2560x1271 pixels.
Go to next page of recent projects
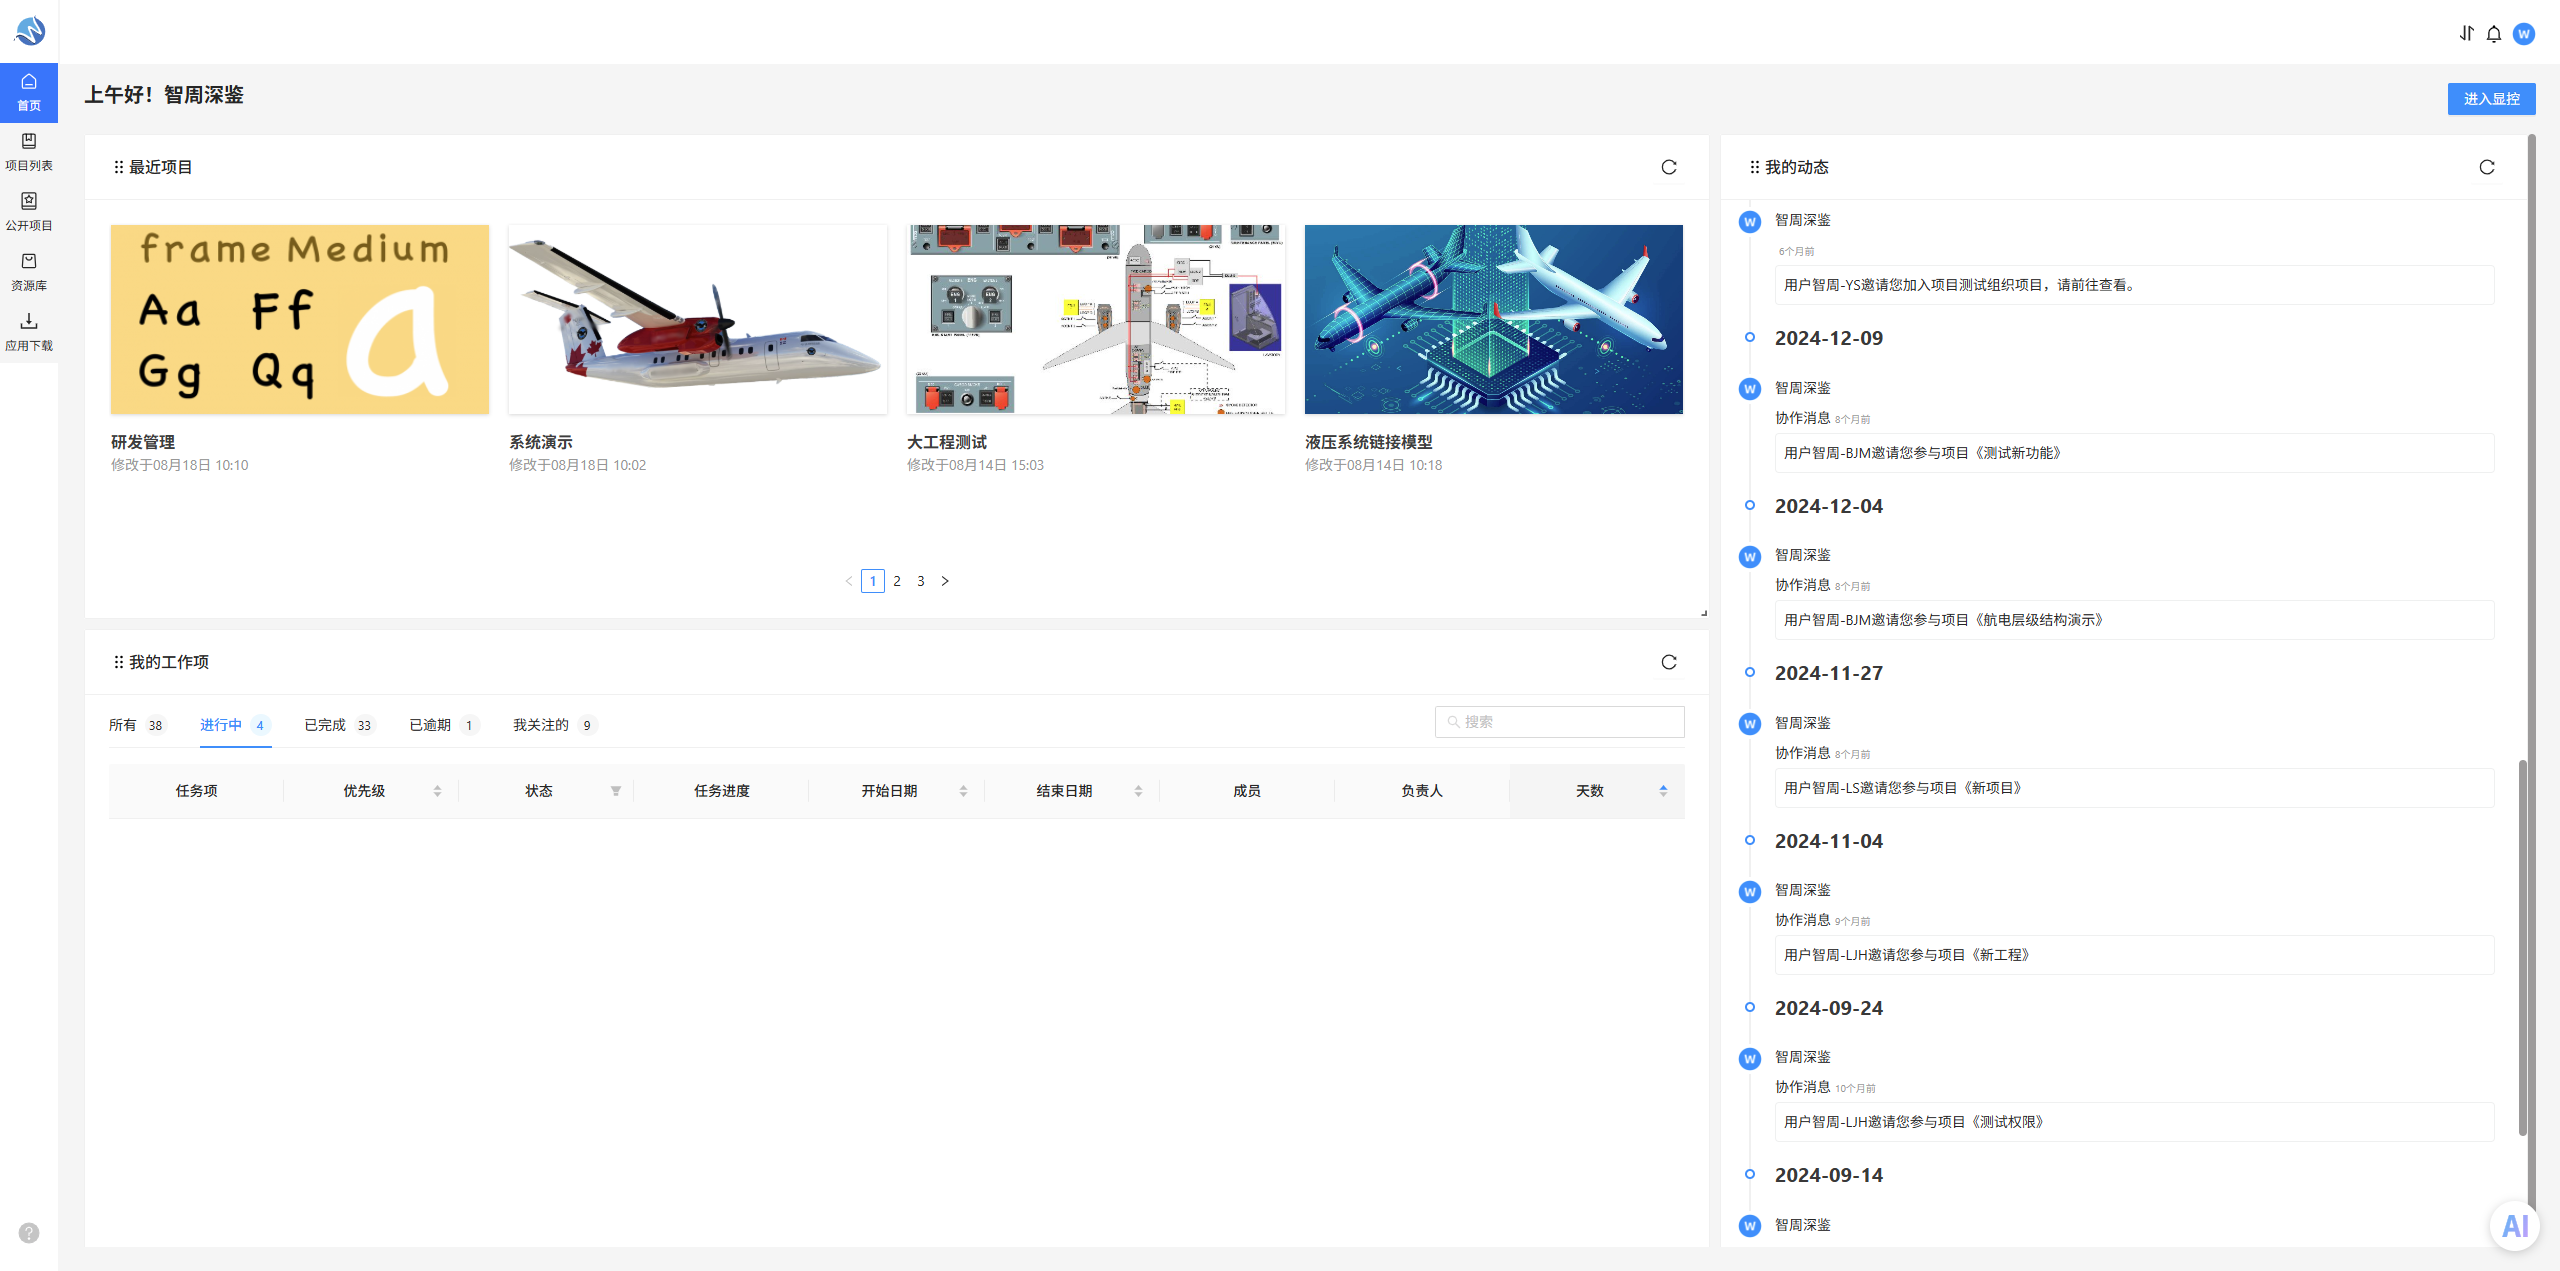click(x=945, y=581)
